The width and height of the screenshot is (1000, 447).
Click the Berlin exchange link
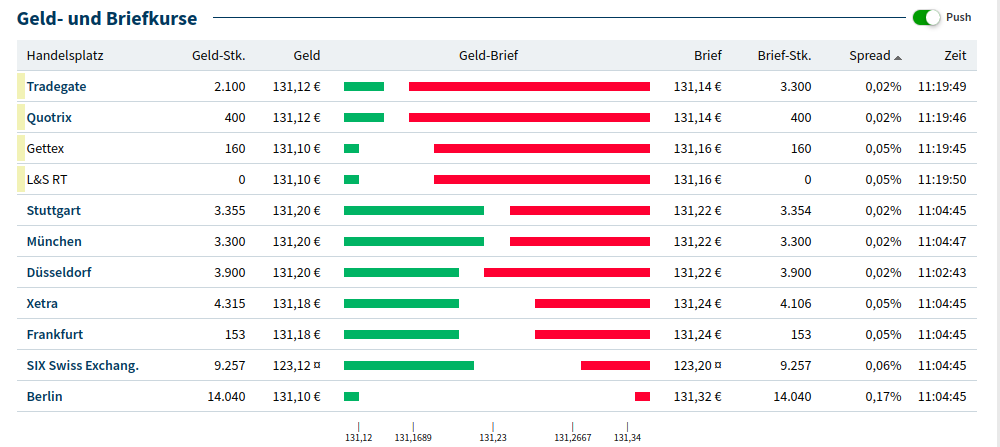point(44,397)
